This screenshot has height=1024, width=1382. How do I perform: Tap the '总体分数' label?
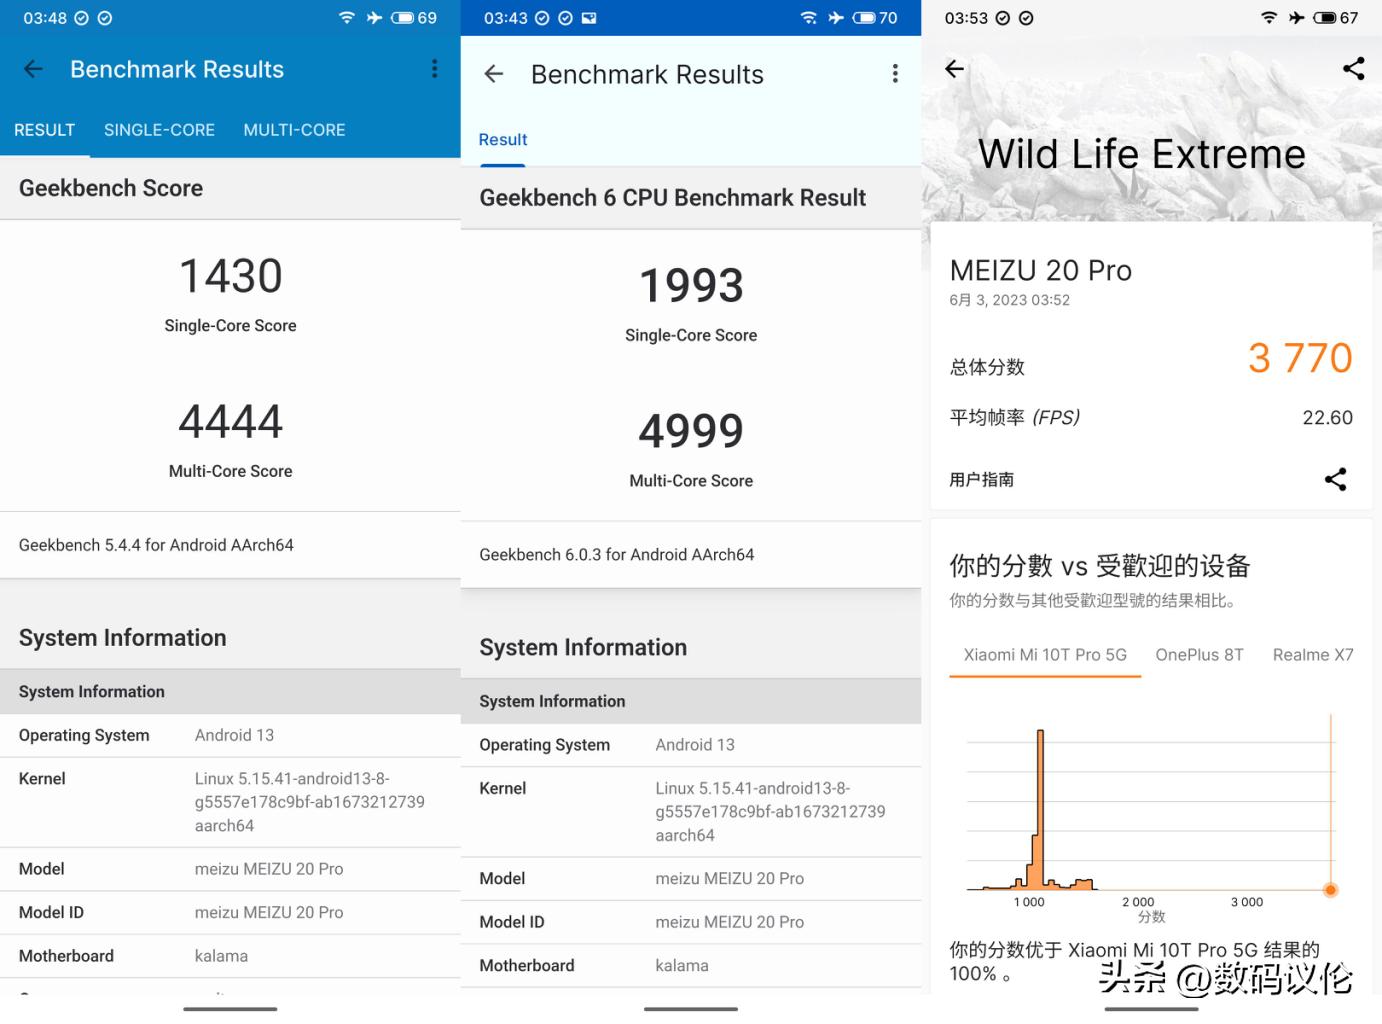pos(987,367)
